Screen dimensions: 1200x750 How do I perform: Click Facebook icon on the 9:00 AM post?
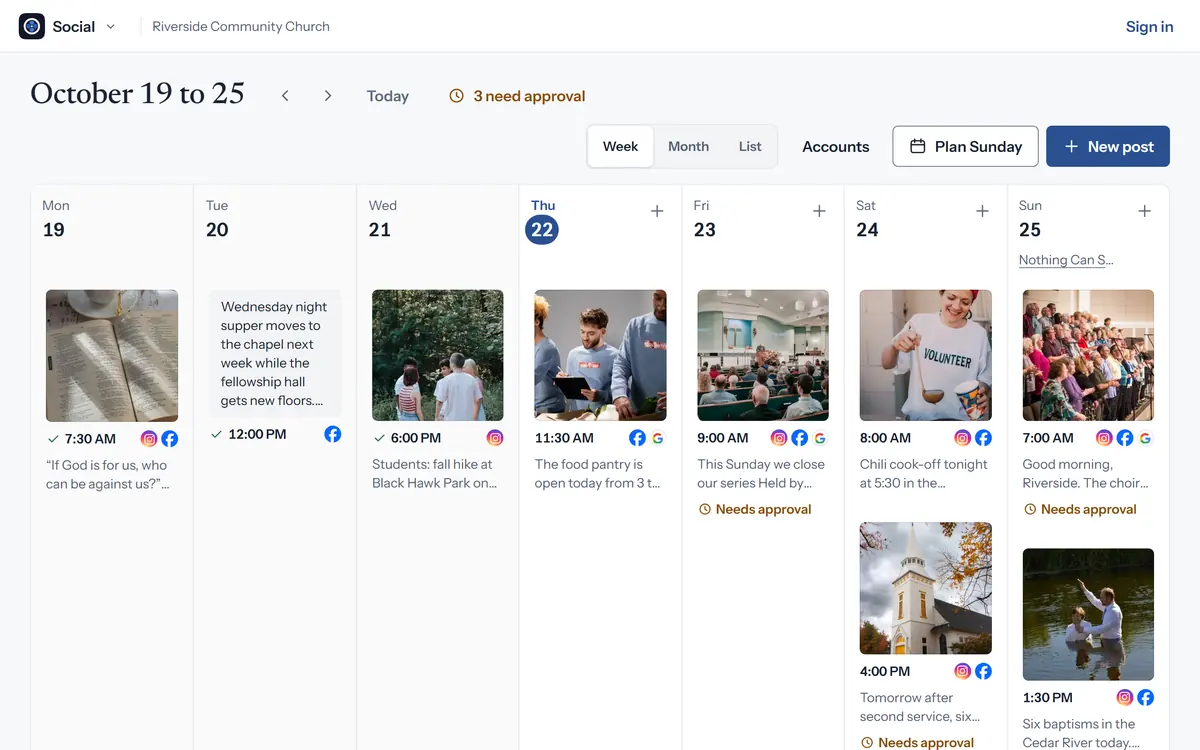click(x=800, y=438)
